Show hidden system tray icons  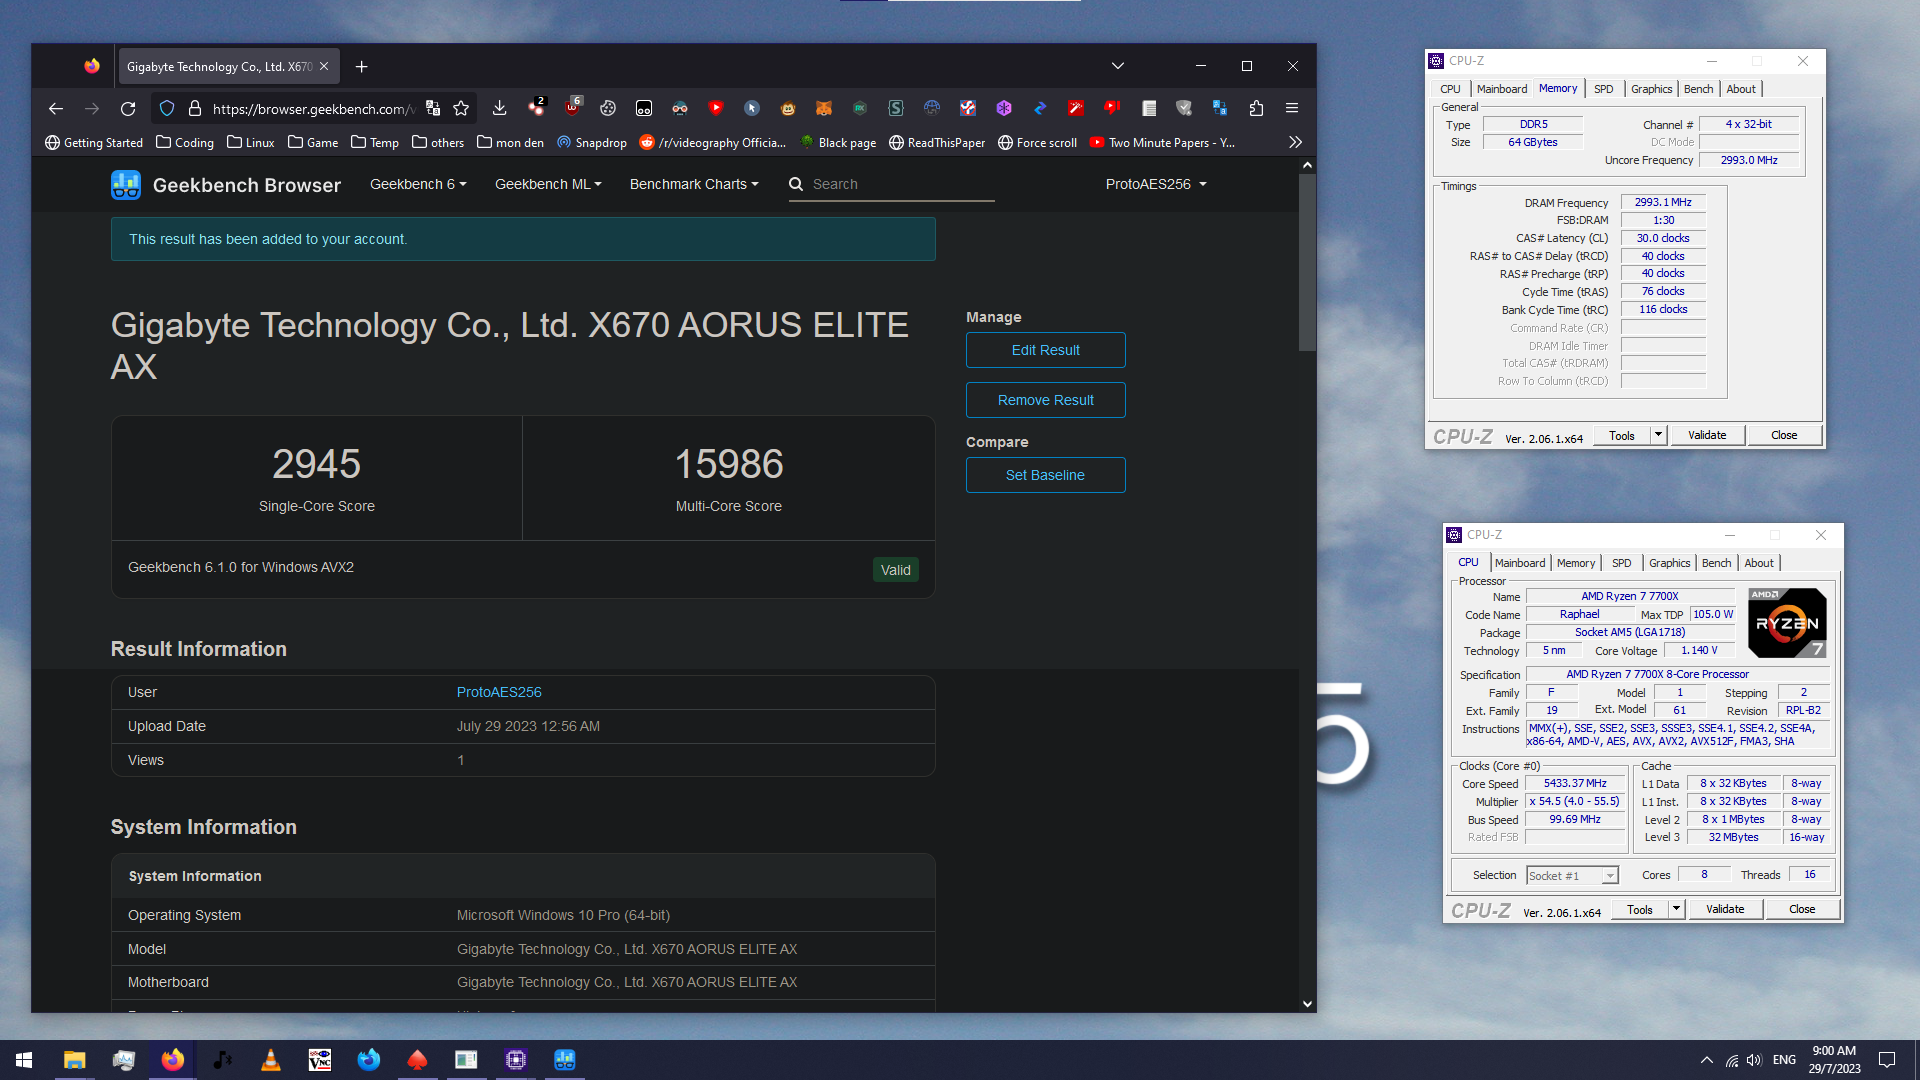1706,1060
